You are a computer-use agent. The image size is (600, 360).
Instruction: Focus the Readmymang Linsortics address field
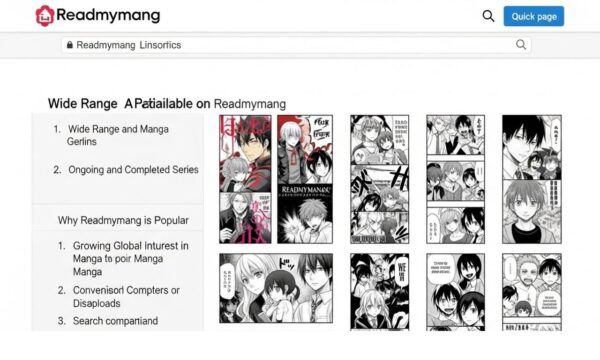pyautogui.click(x=296, y=45)
